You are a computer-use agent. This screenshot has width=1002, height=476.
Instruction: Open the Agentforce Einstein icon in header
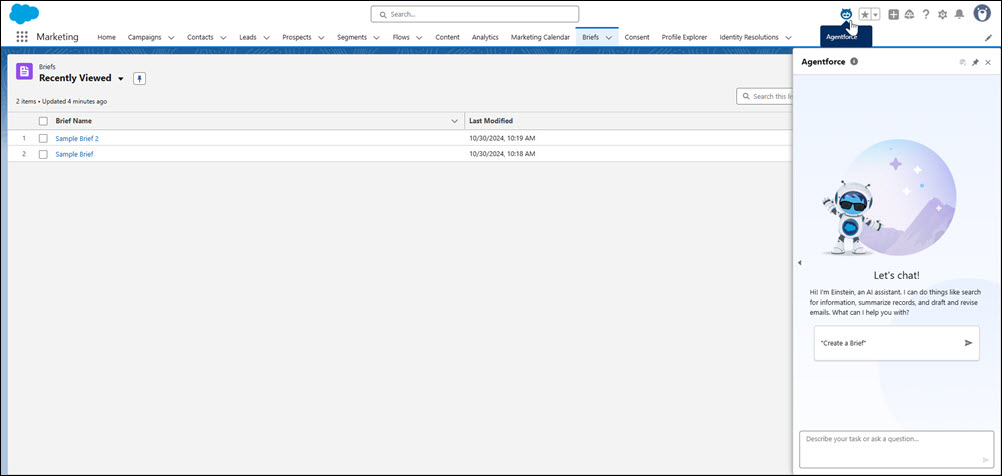click(846, 14)
